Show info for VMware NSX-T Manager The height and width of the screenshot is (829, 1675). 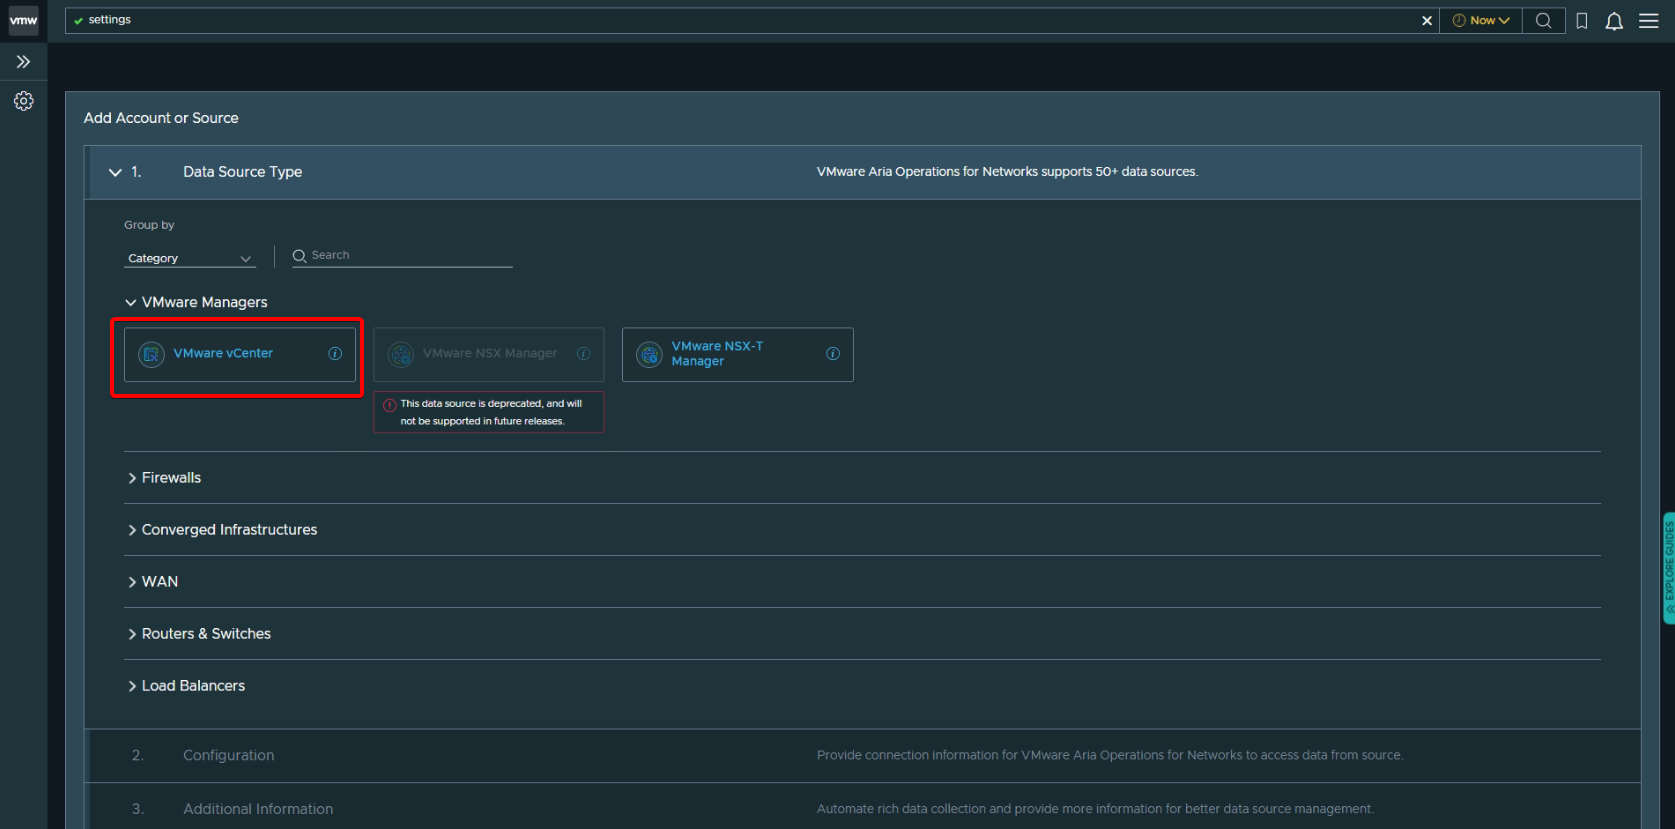coord(832,354)
